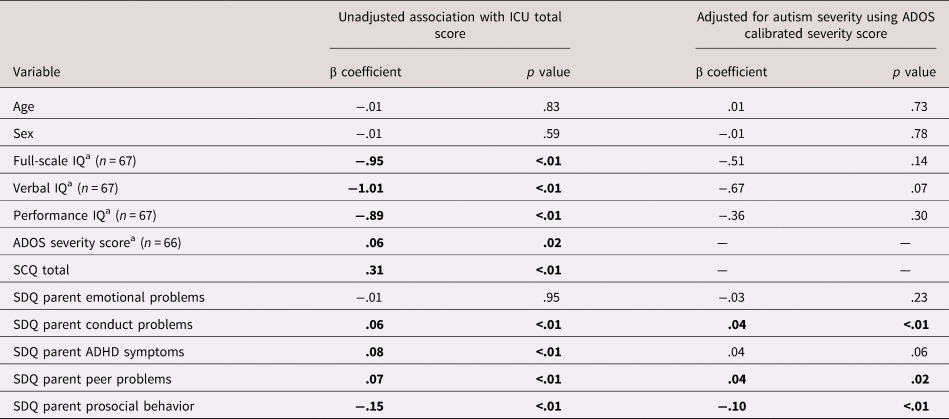Click the 'Variable' column header
Screen dimensions: 949x419
[37, 72]
